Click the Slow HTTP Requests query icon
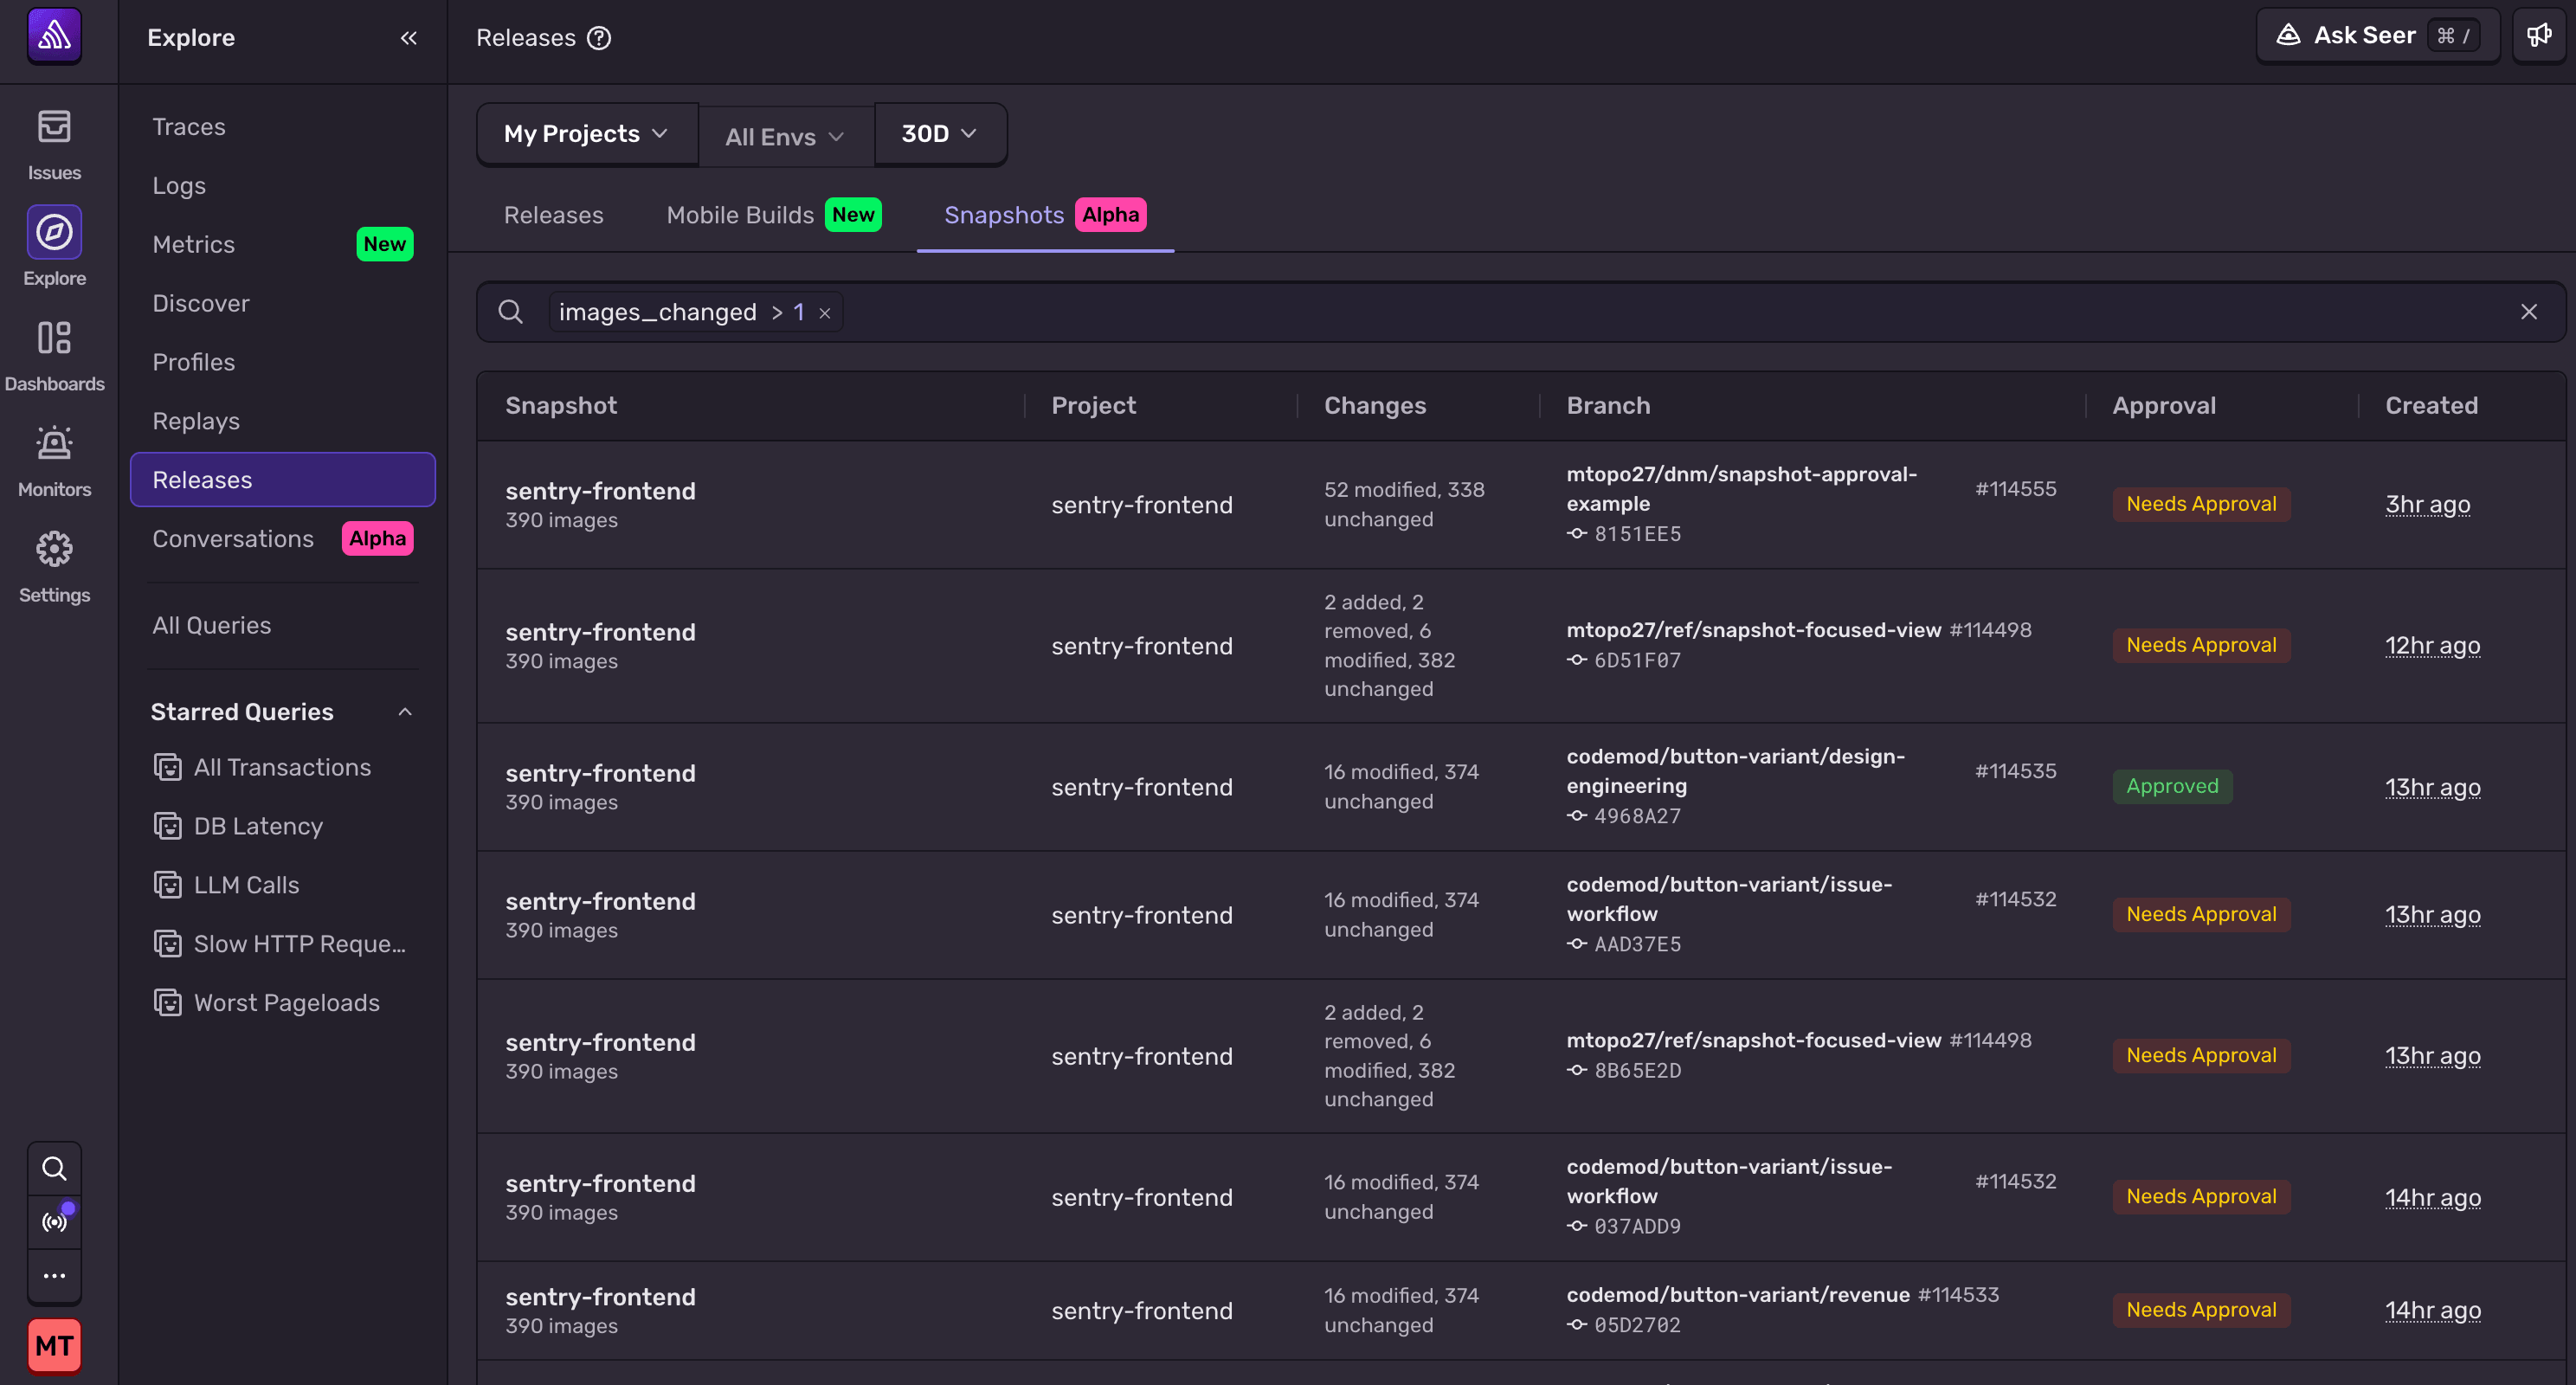This screenshot has height=1385, width=2576. point(168,944)
